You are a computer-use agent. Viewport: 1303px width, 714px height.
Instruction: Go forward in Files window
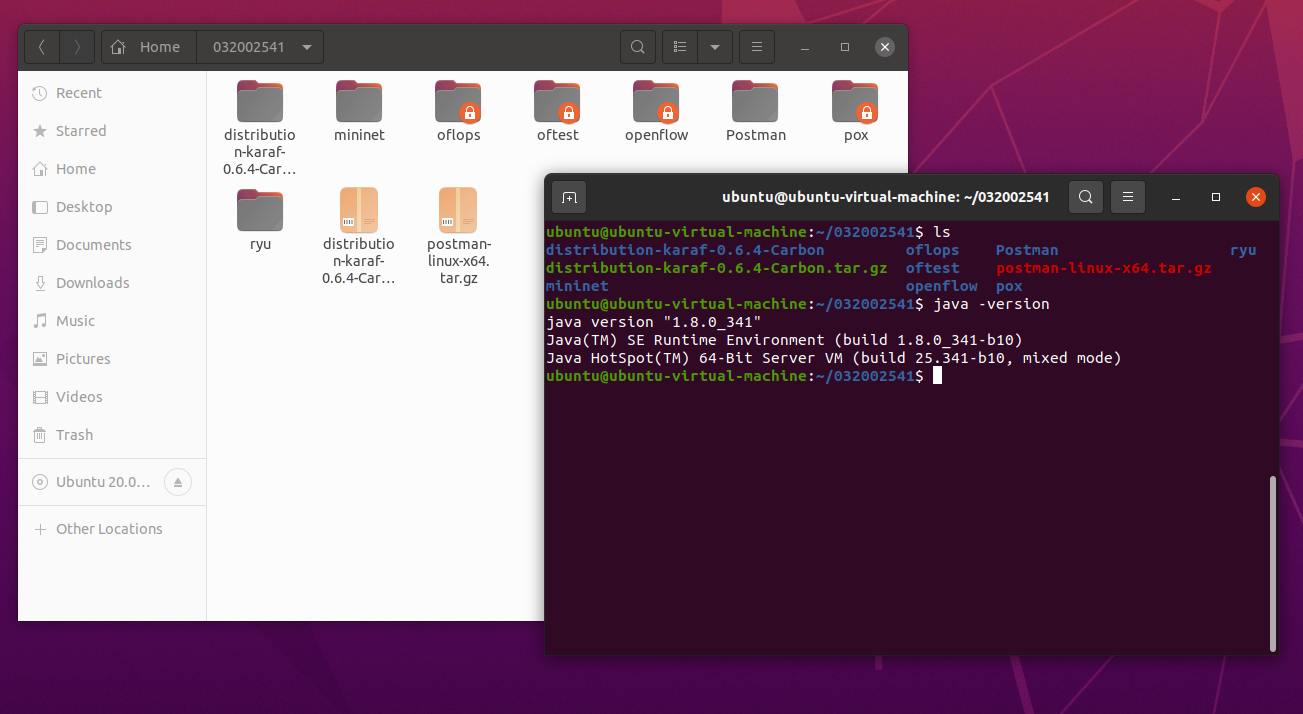(x=77, y=47)
